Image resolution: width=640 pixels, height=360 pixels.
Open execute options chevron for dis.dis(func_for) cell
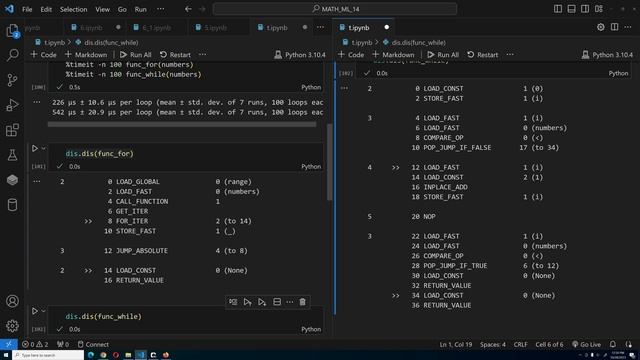(x=43, y=149)
